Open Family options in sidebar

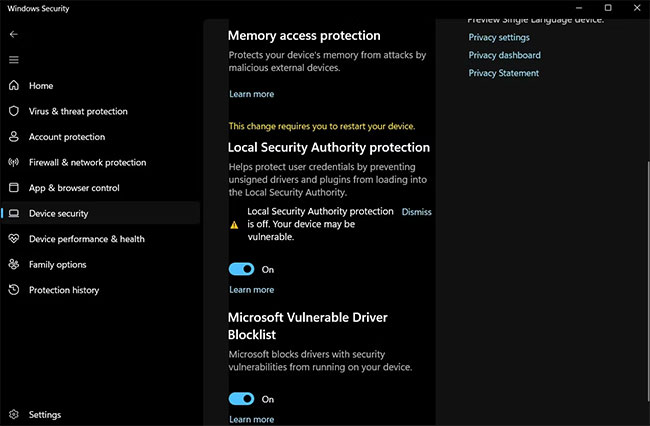pyautogui.click(x=58, y=265)
